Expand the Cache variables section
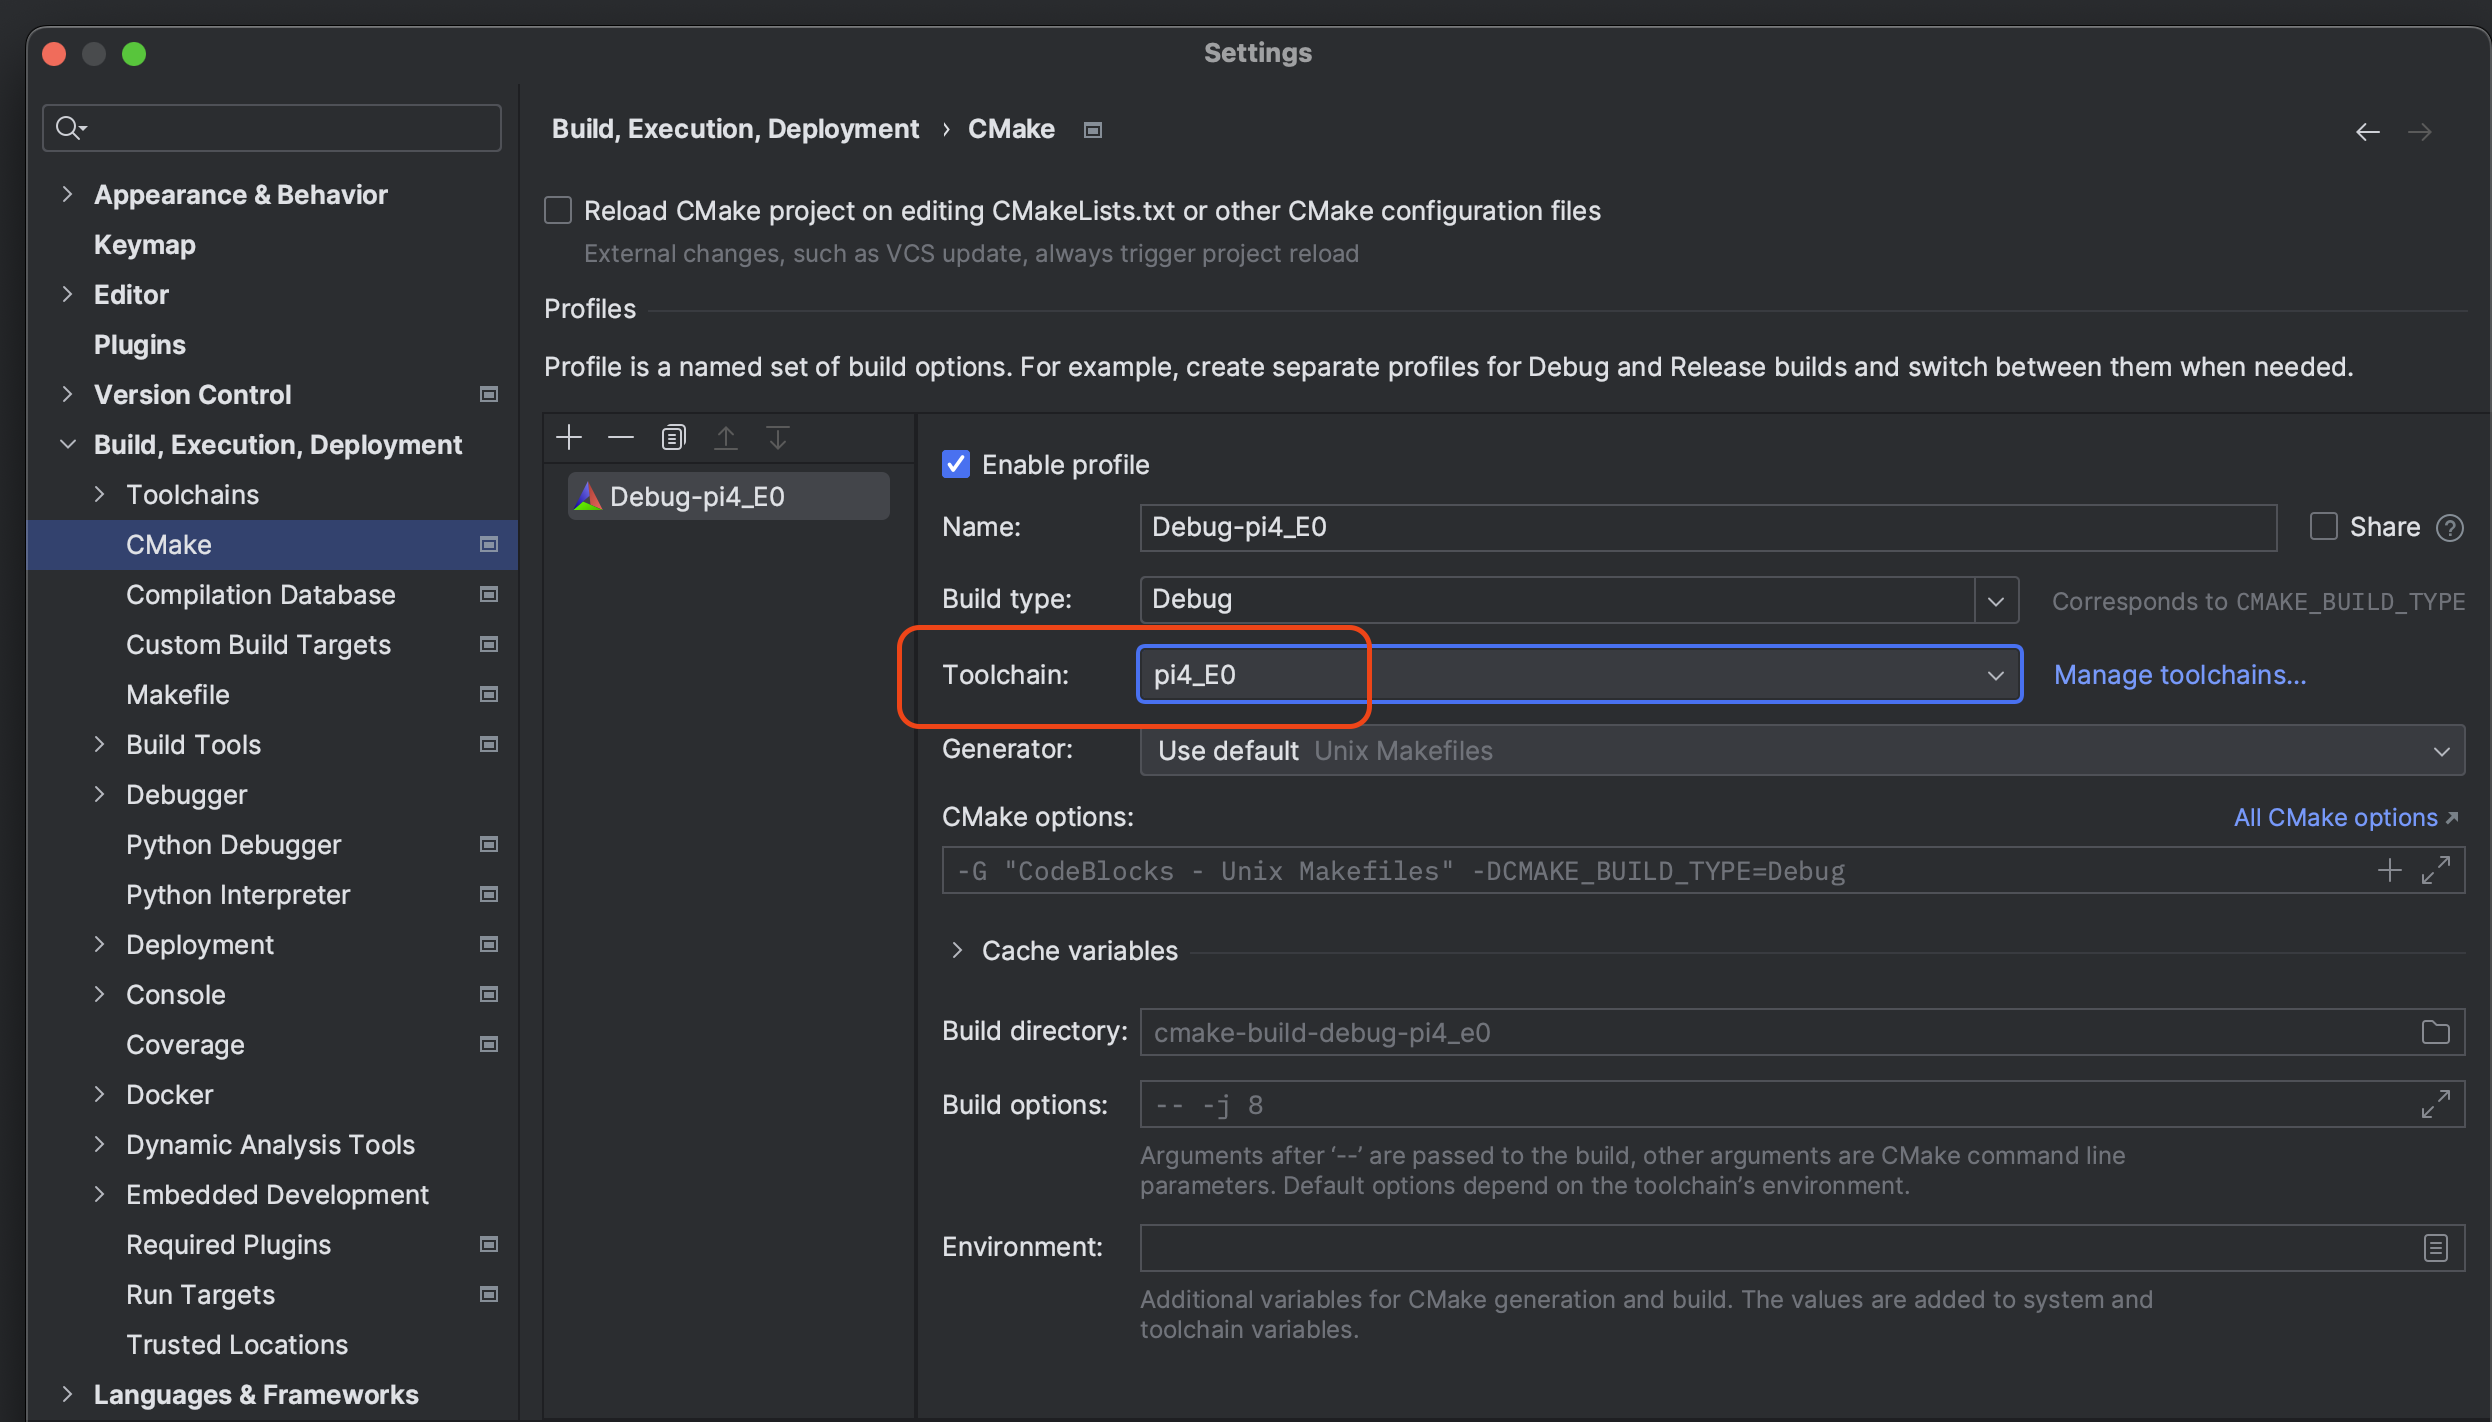2492x1422 pixels. [x=957, y=950]
